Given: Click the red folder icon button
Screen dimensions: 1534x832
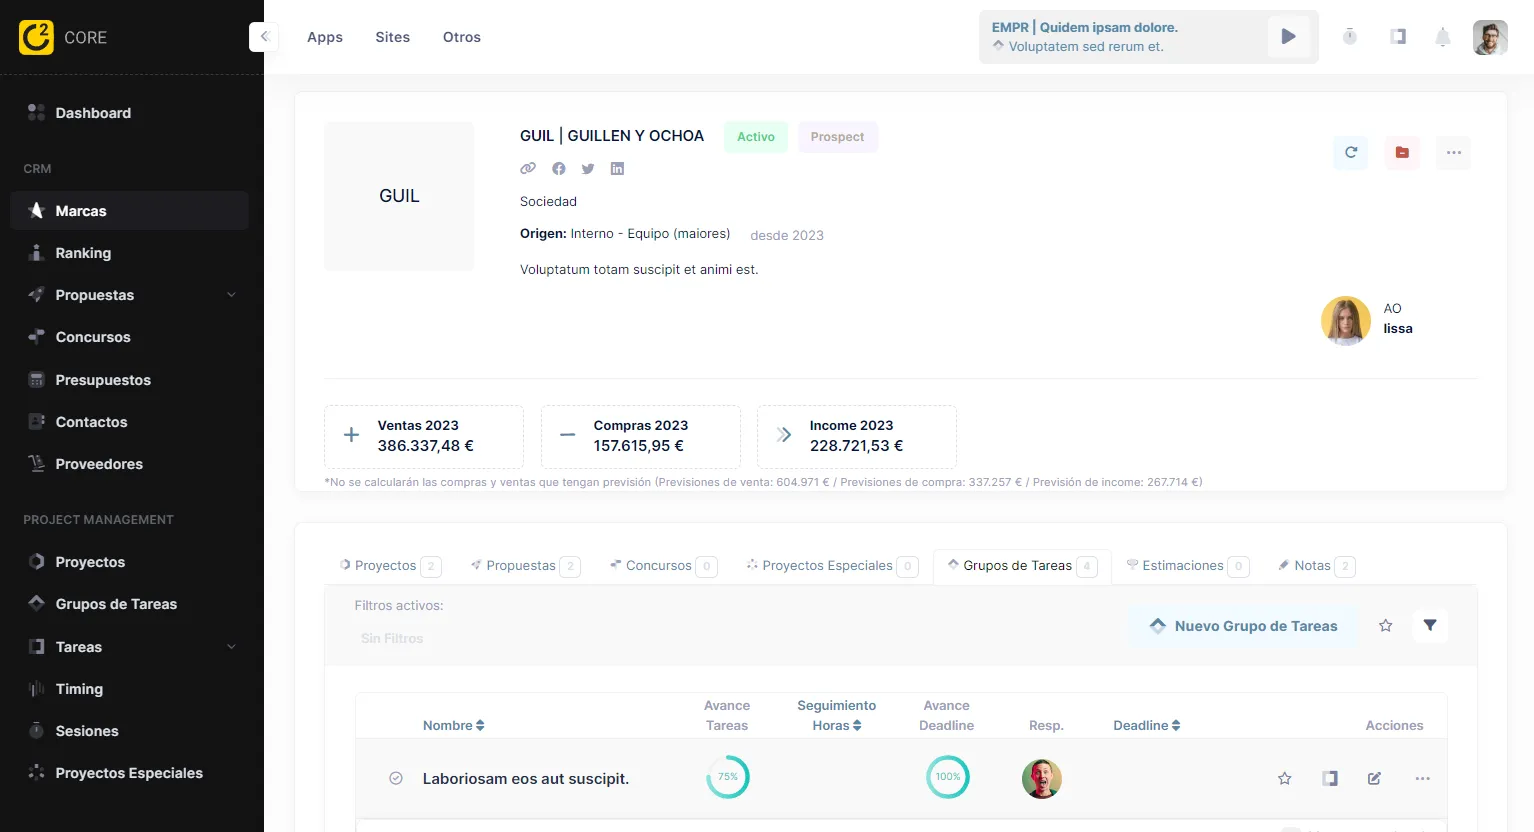Looking at the screenshot, I should click(1402, 153).
